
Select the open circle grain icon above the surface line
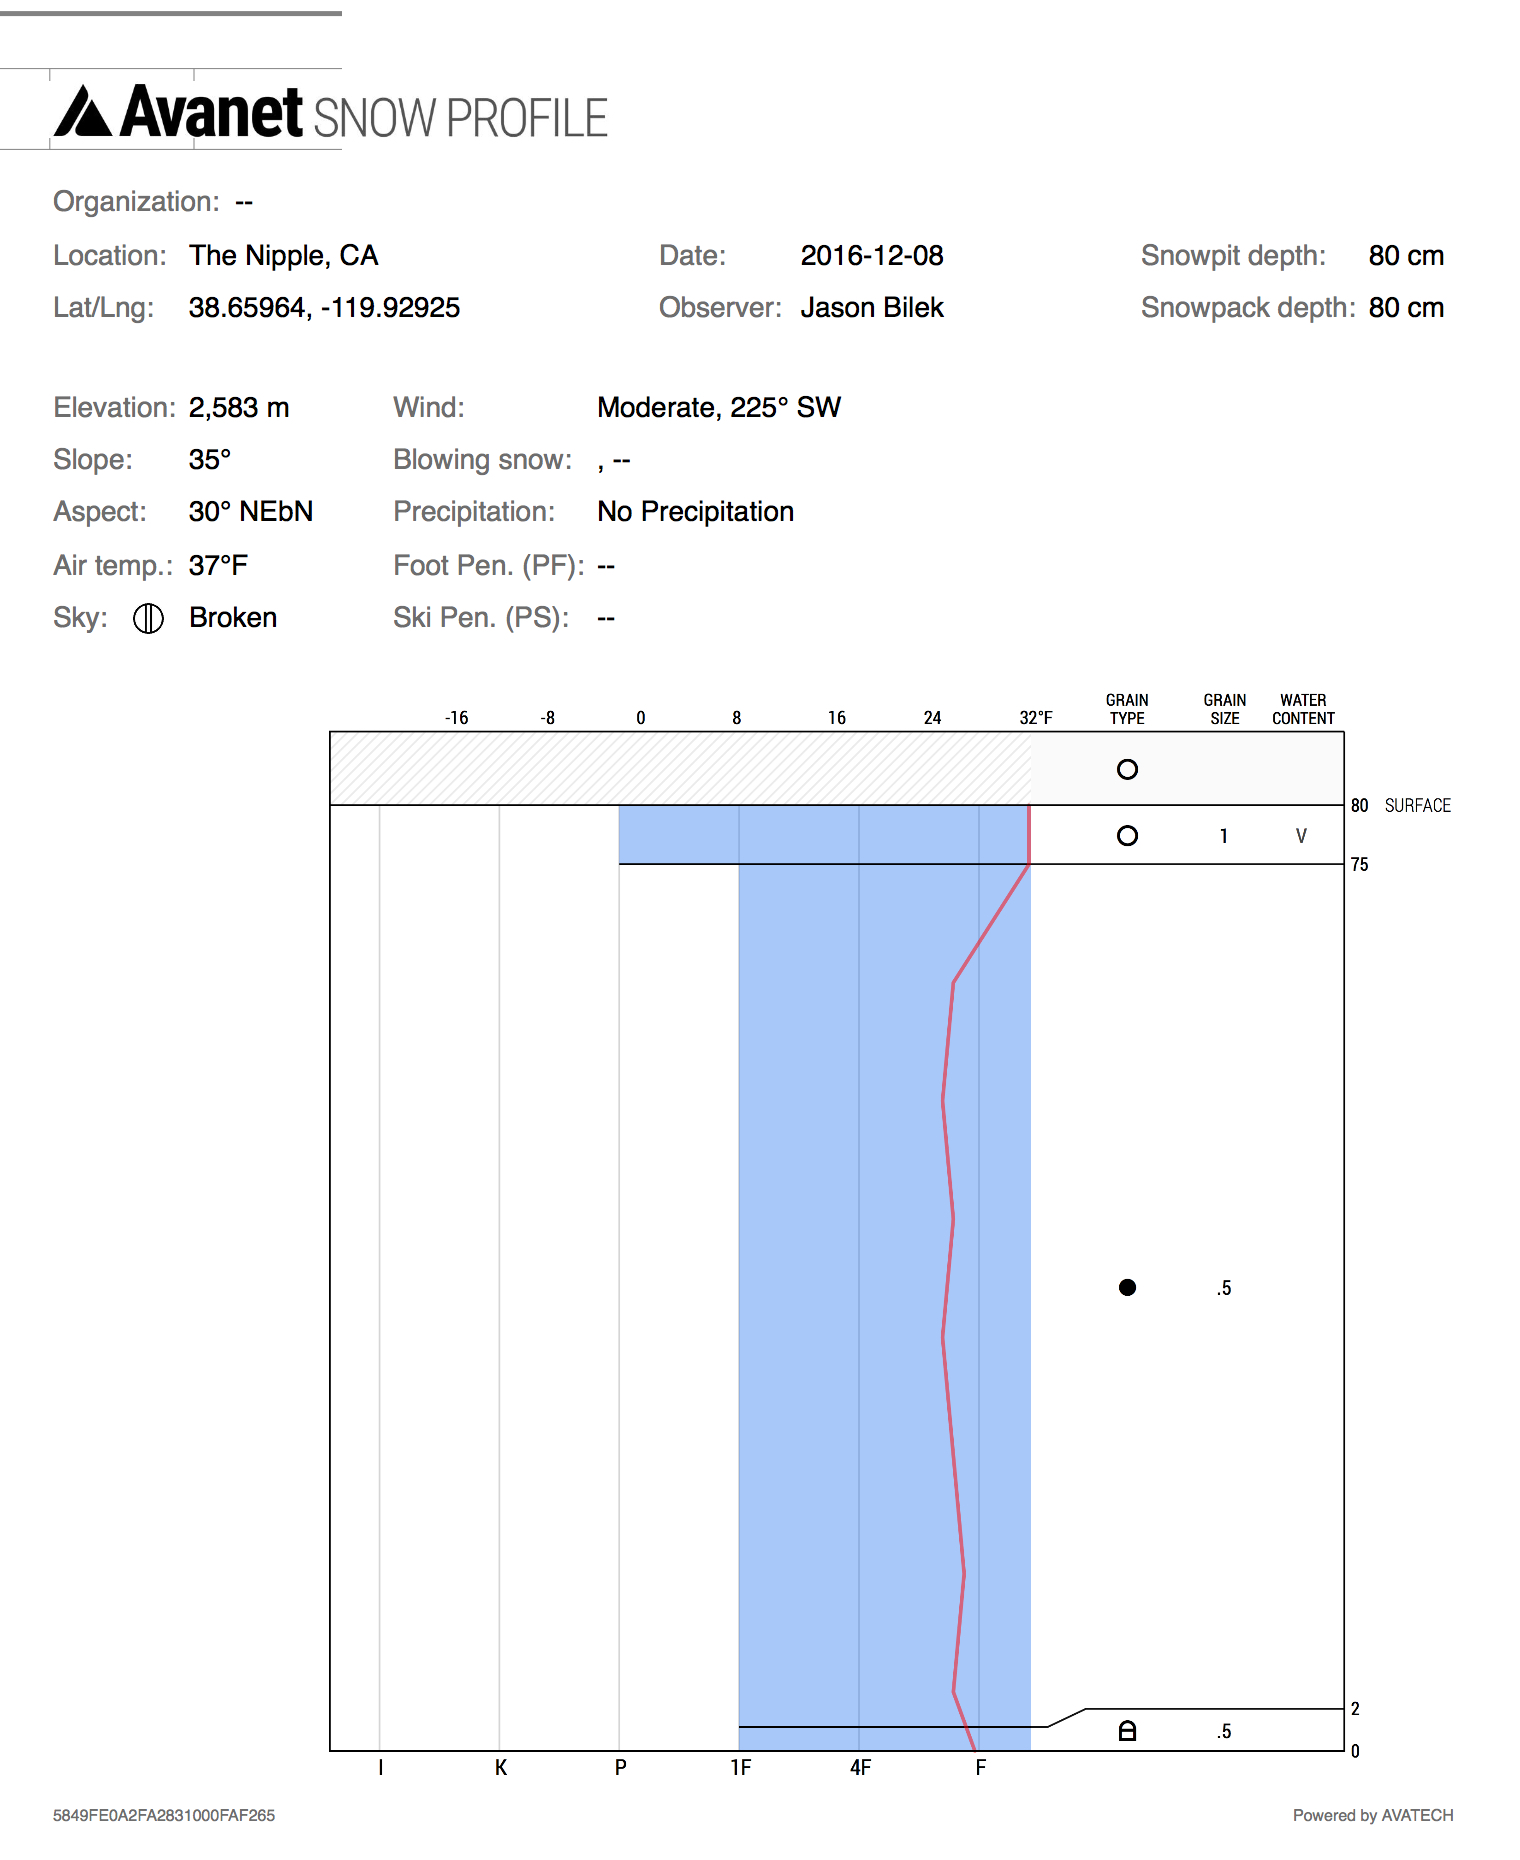click(1127, 769)
